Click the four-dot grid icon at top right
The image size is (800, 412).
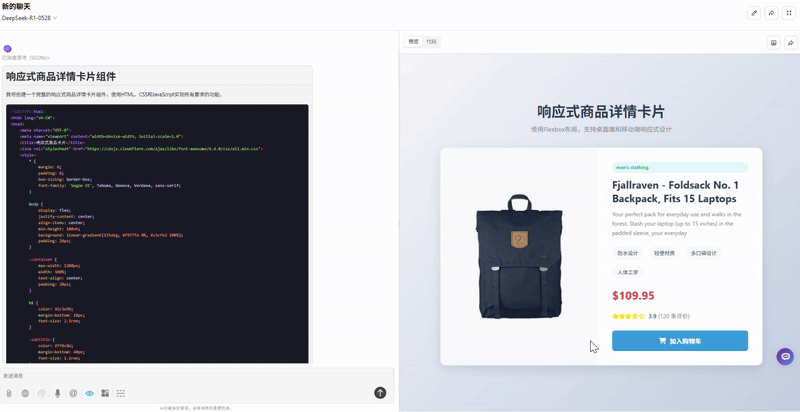click(789, 13)
